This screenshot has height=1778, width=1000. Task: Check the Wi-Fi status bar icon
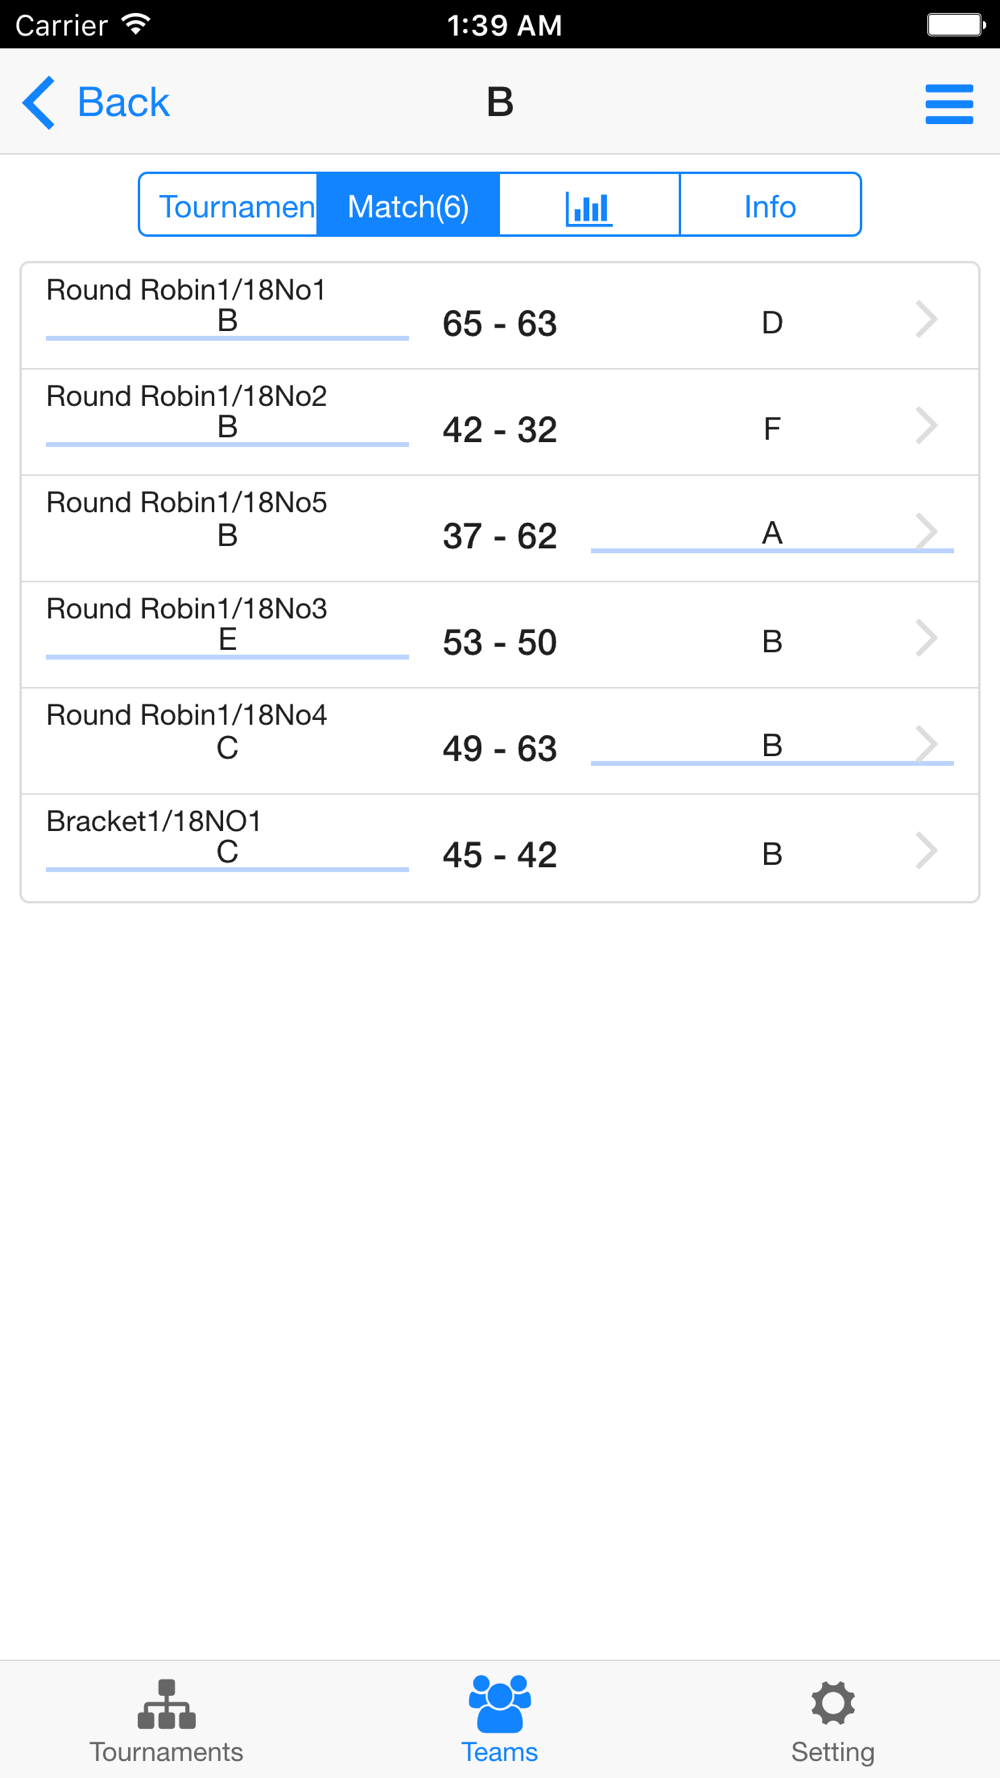tap(135, 24)
